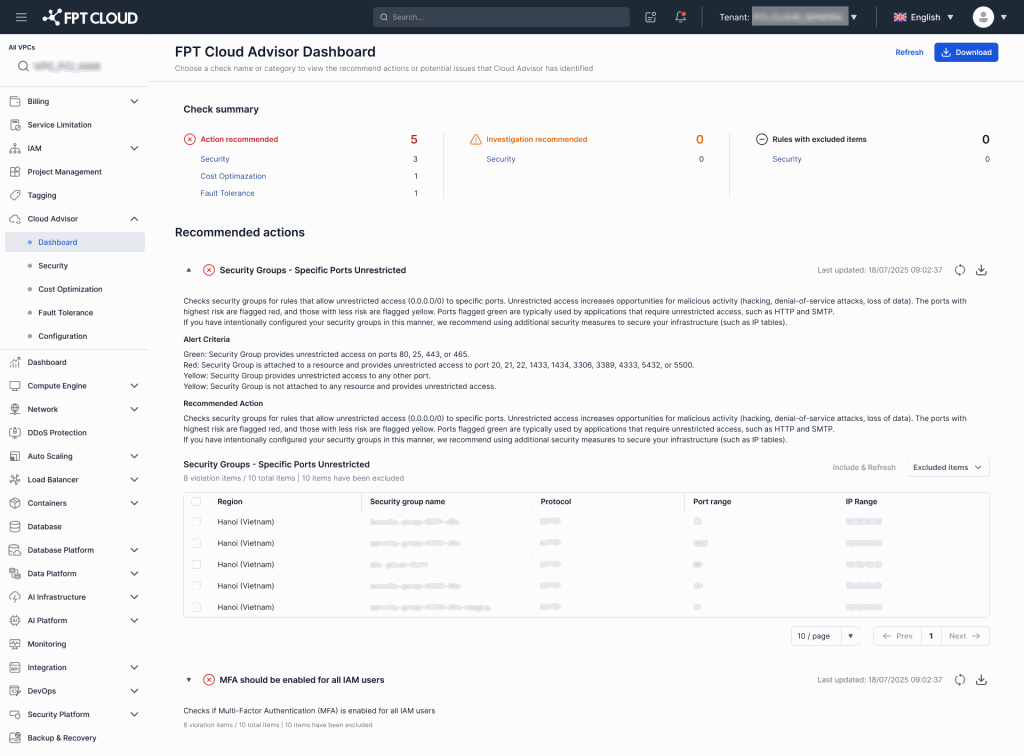Viewport: 1024px width, 756px height.
Task: Click the FPT Cloud logo
Action: coord(90,18)
